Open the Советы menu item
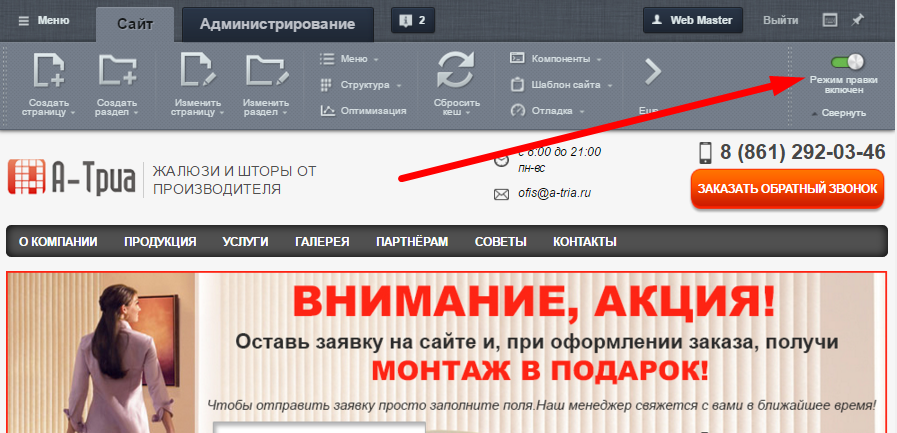Screen dimensions: 897x433 click(x=501, y=241)
